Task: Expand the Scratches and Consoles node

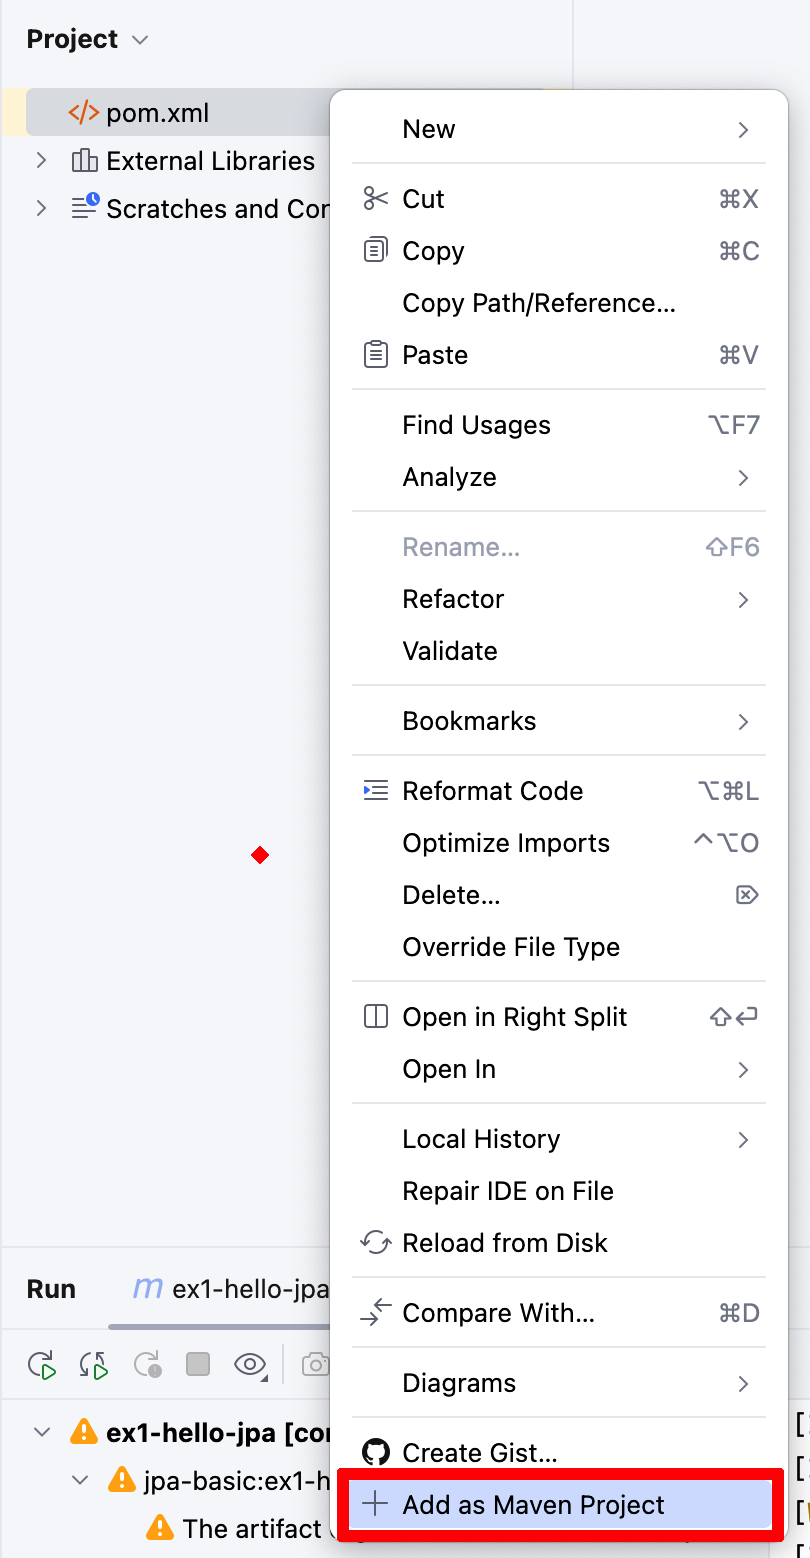Action: 41,209
